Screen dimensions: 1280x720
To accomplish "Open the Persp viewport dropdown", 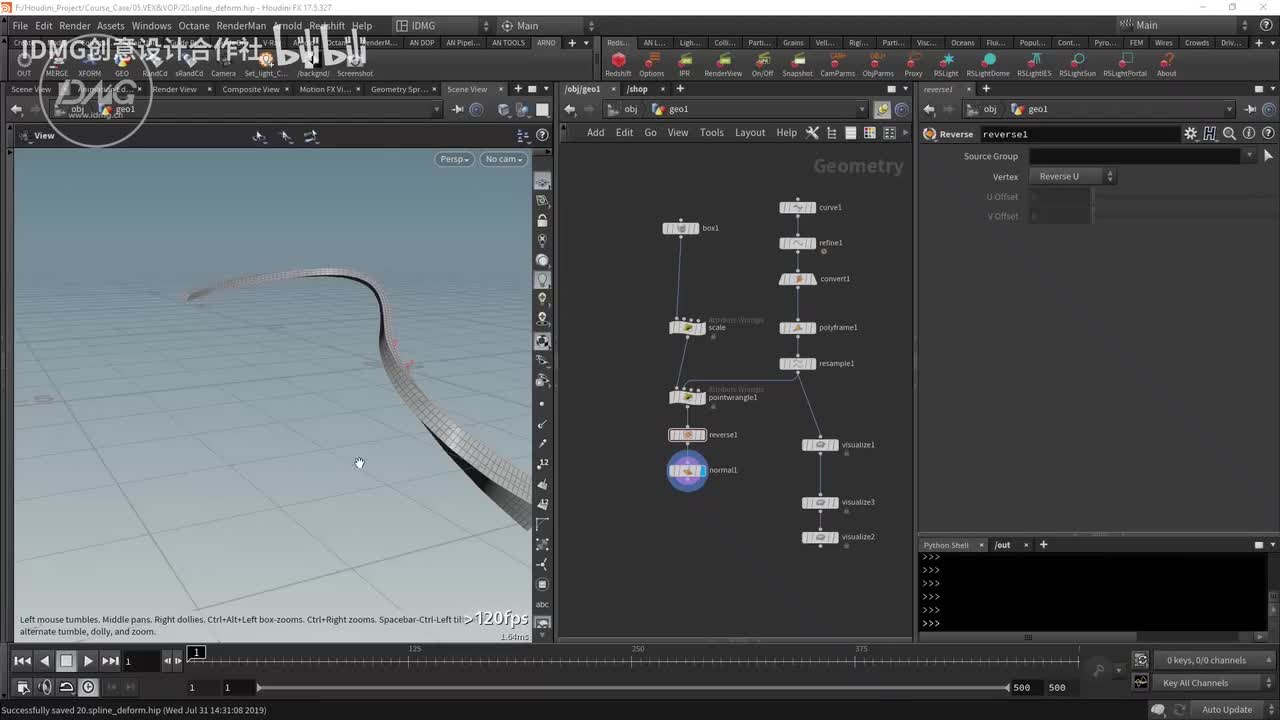I will click(453, 159).
